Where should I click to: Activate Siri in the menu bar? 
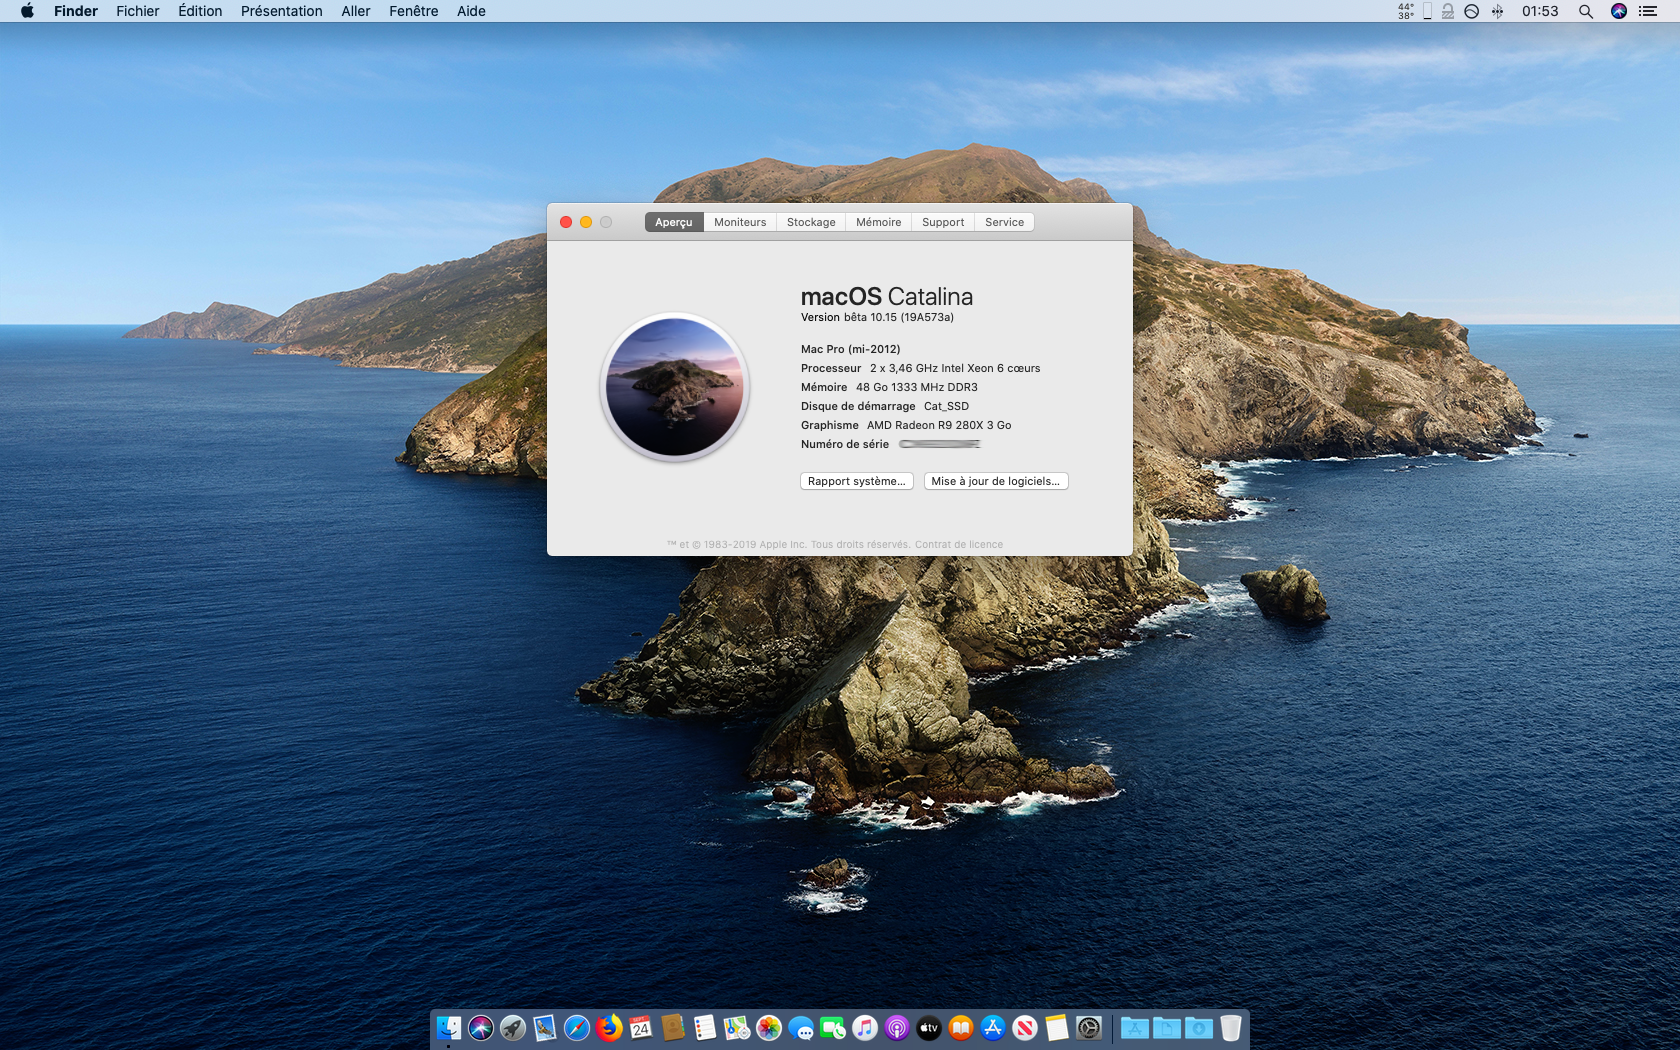click(x=1619, y=11)
